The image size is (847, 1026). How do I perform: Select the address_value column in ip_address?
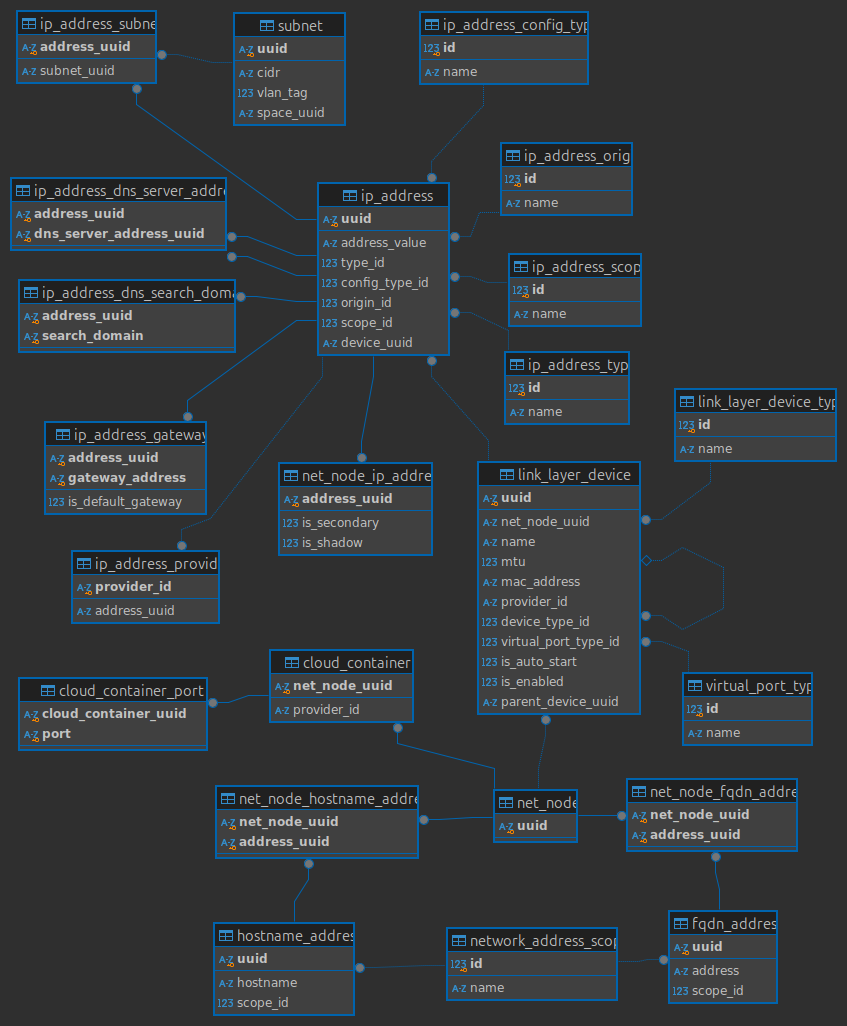coord(383,243)
